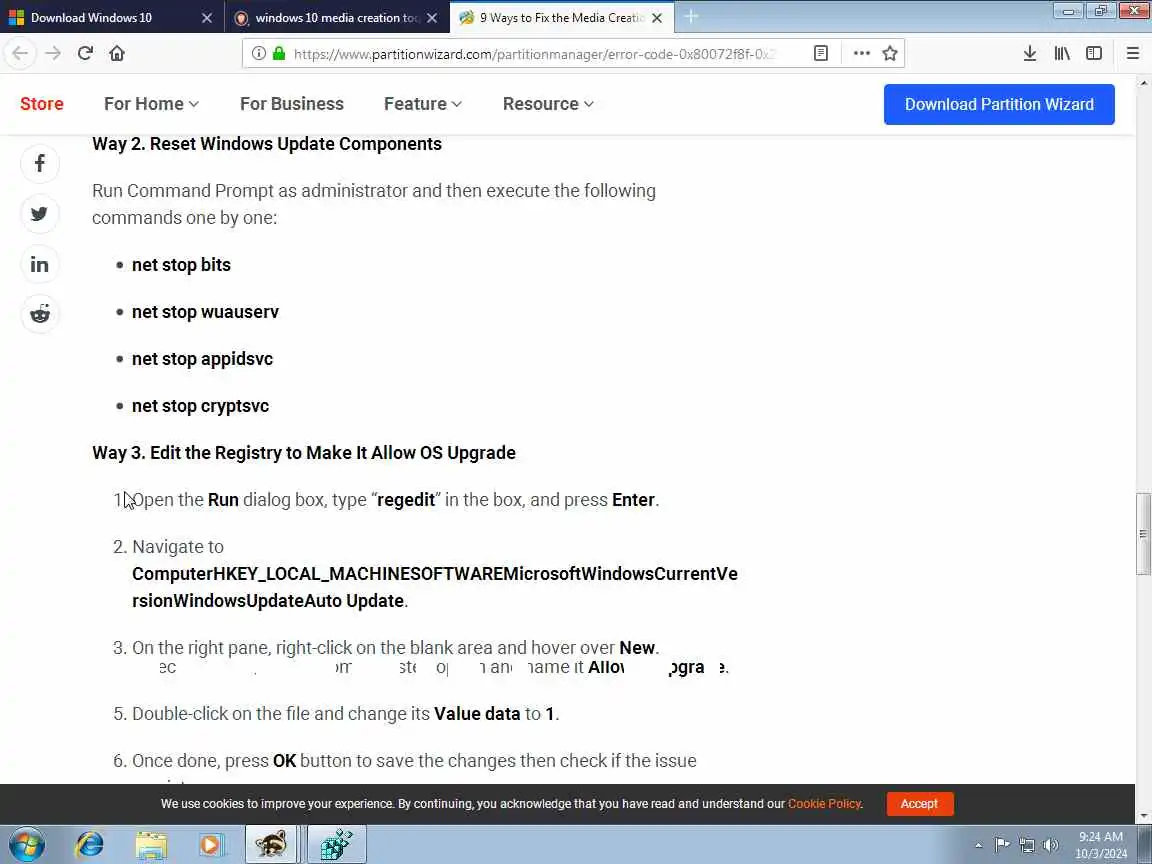The height and width of the screenshot is (864, 1152).
Task: Open the Cookie Policy link
Action: pos(824,804)
